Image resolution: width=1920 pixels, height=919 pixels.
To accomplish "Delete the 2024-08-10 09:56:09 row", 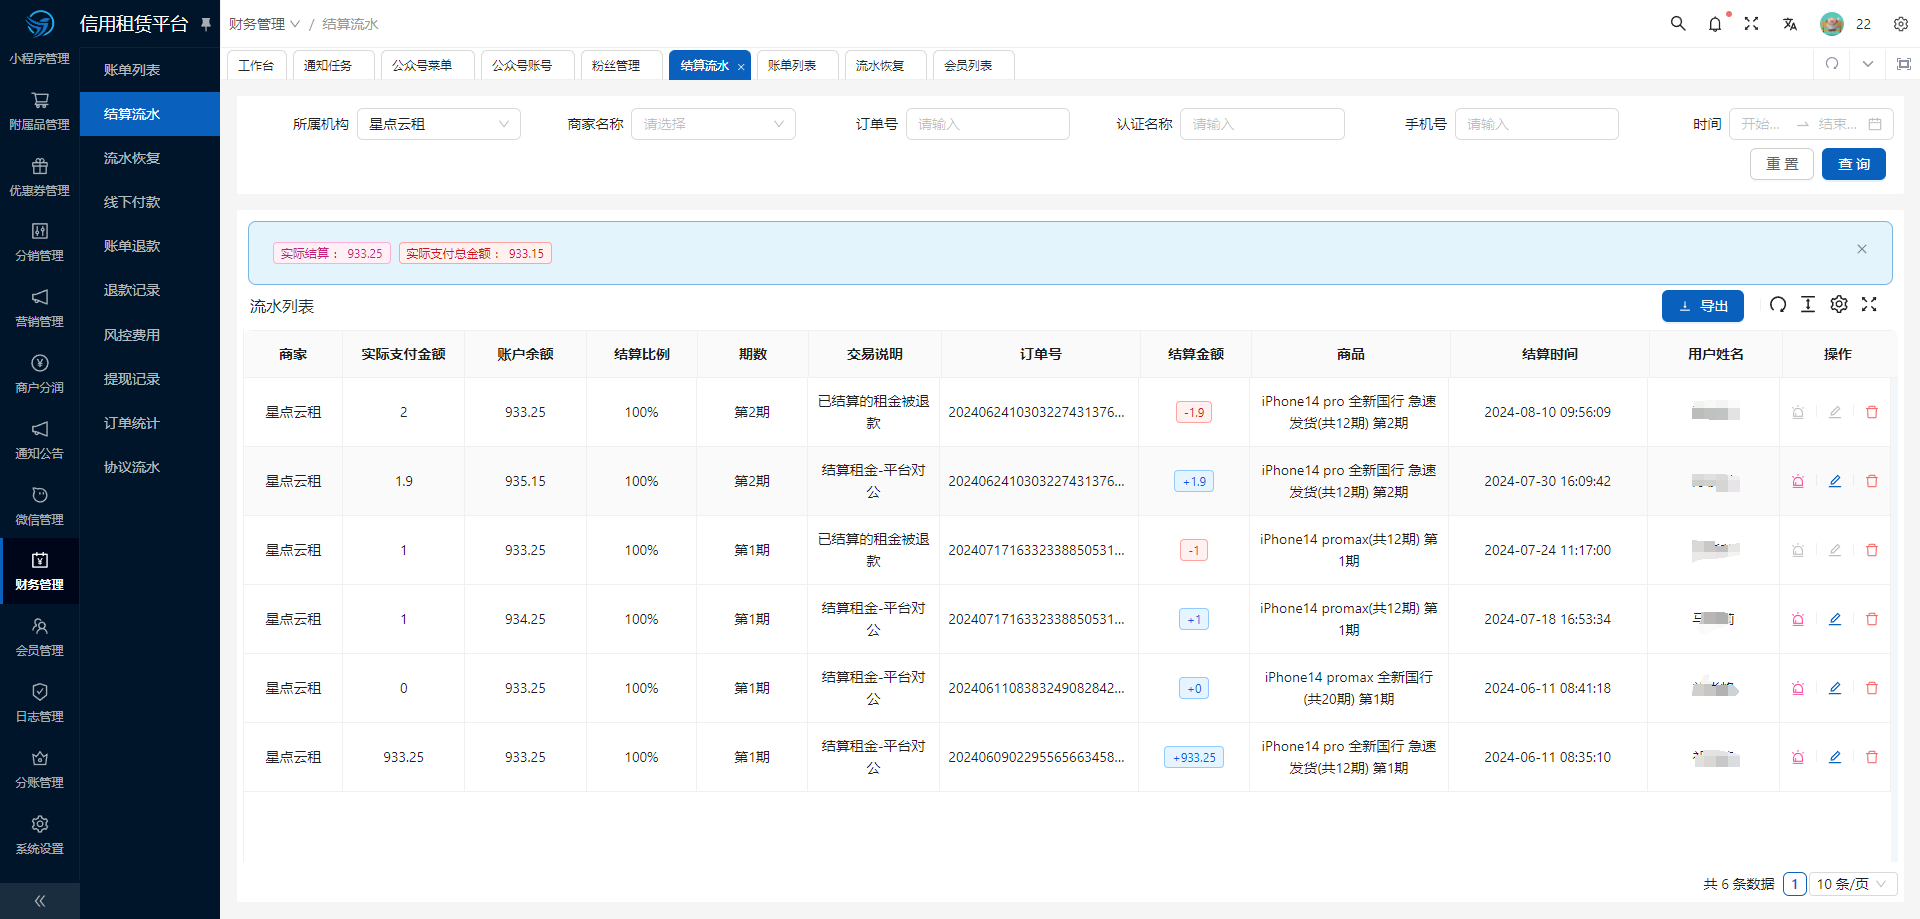I will tap(1872, 412).
